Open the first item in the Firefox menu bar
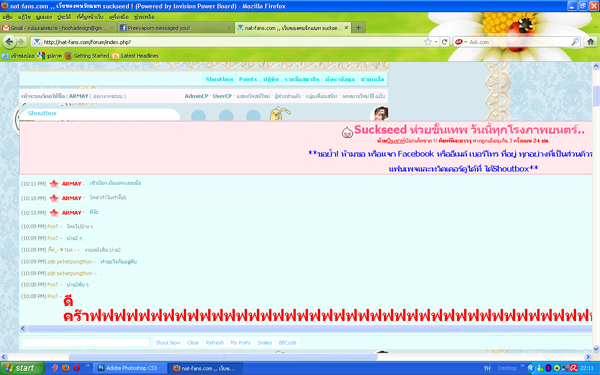The width and height of the screenshot is (600, 375). tap(7, 17)
